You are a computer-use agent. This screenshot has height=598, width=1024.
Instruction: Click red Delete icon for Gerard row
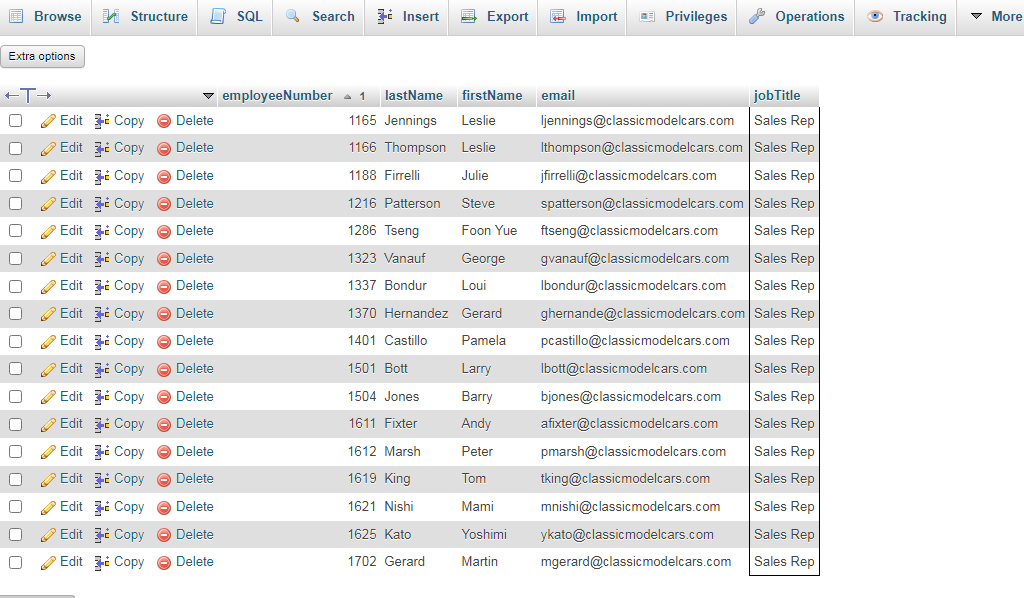[164, 562]
